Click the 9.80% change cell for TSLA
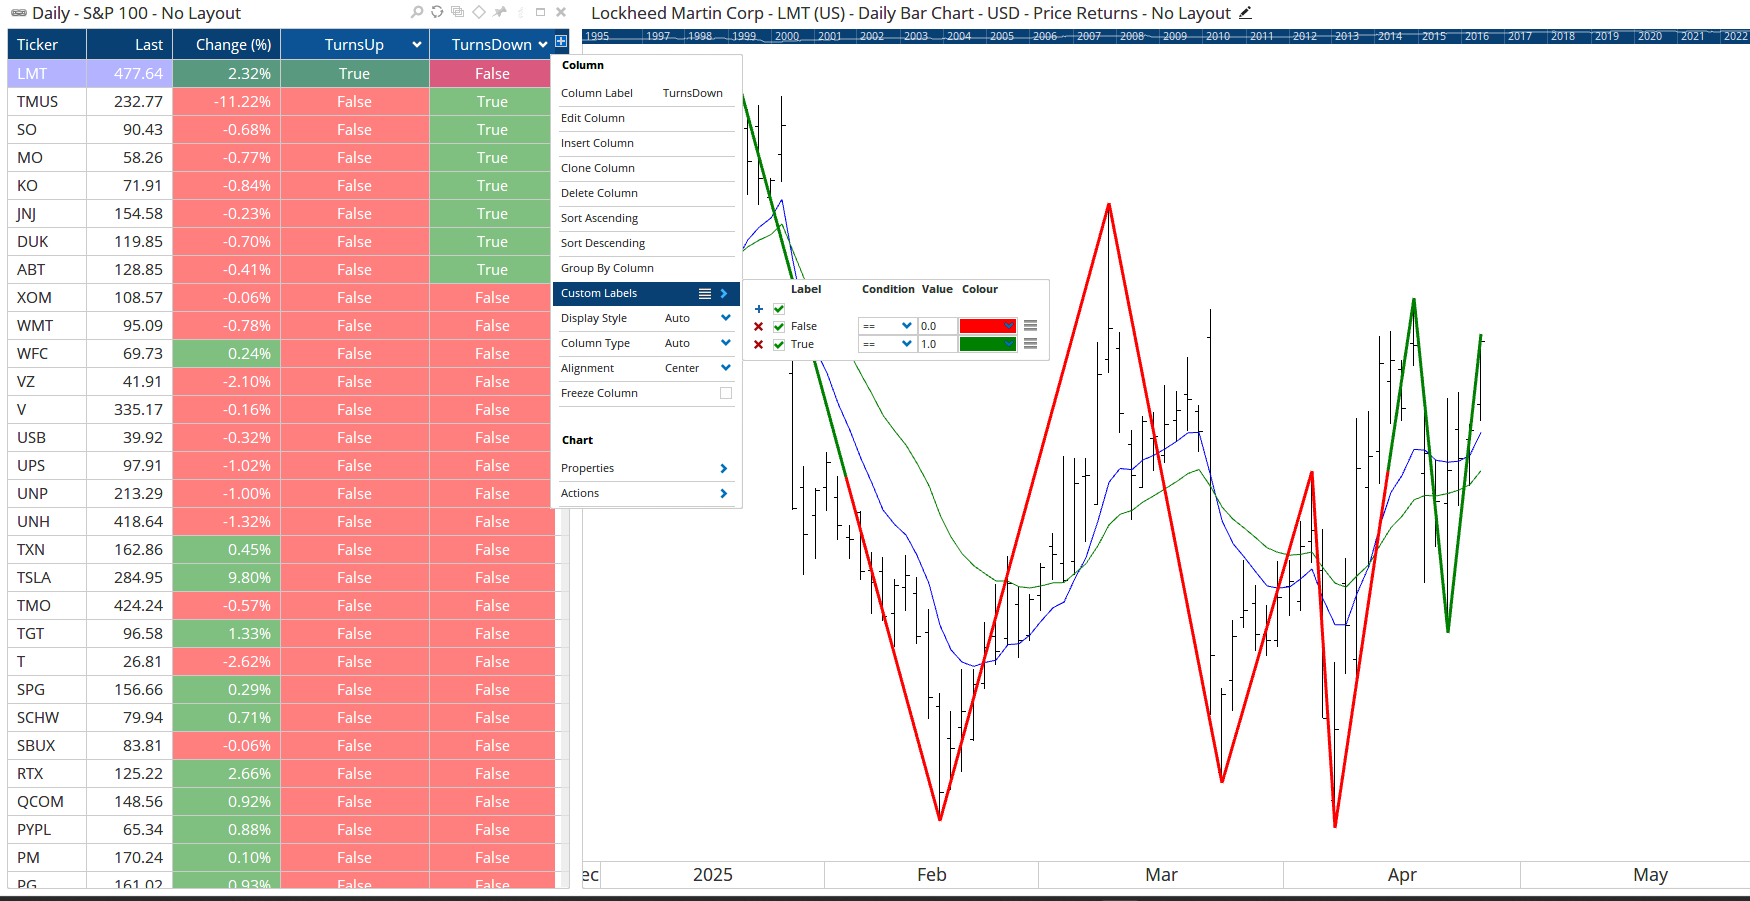This screenshot has width=1750, height=901. click(x=227, y=578)
